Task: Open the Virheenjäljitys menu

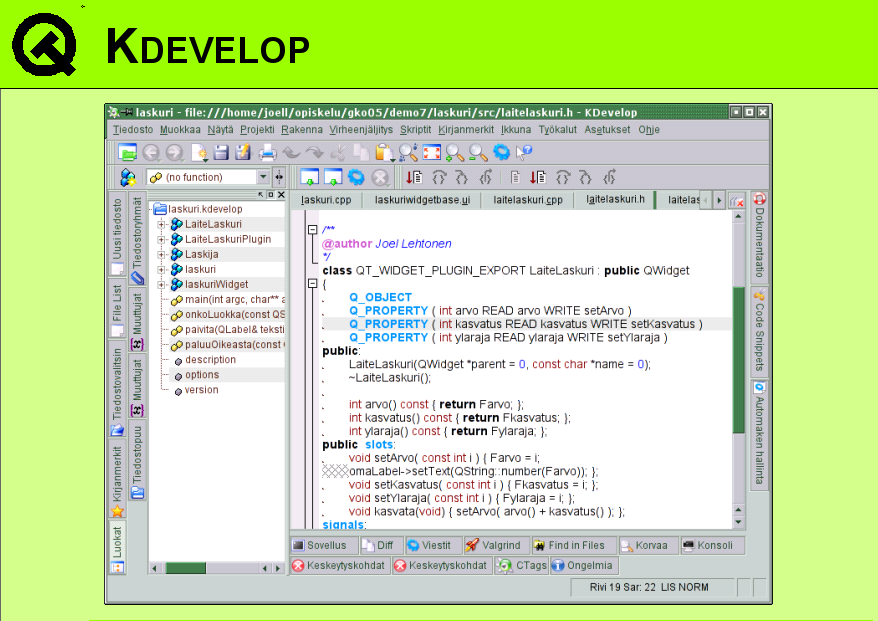Action: pos(361,130)
